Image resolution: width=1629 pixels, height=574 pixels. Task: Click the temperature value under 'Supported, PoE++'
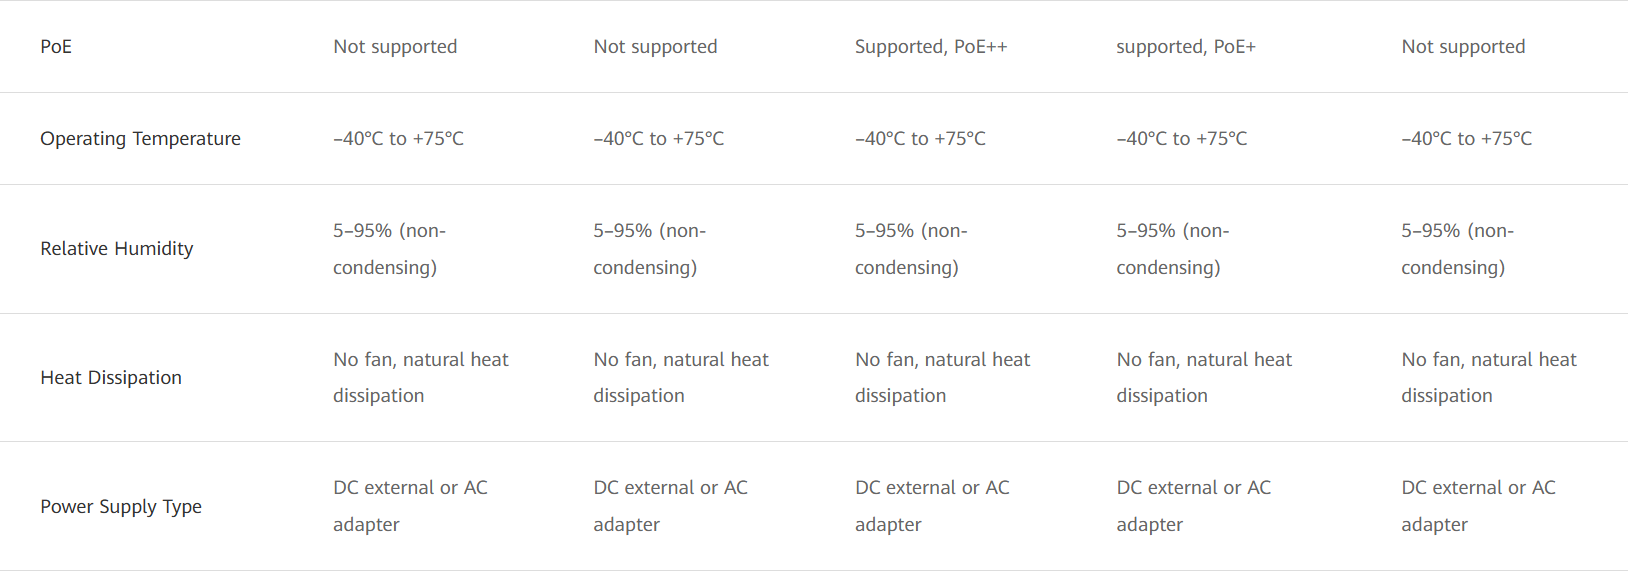920,139
